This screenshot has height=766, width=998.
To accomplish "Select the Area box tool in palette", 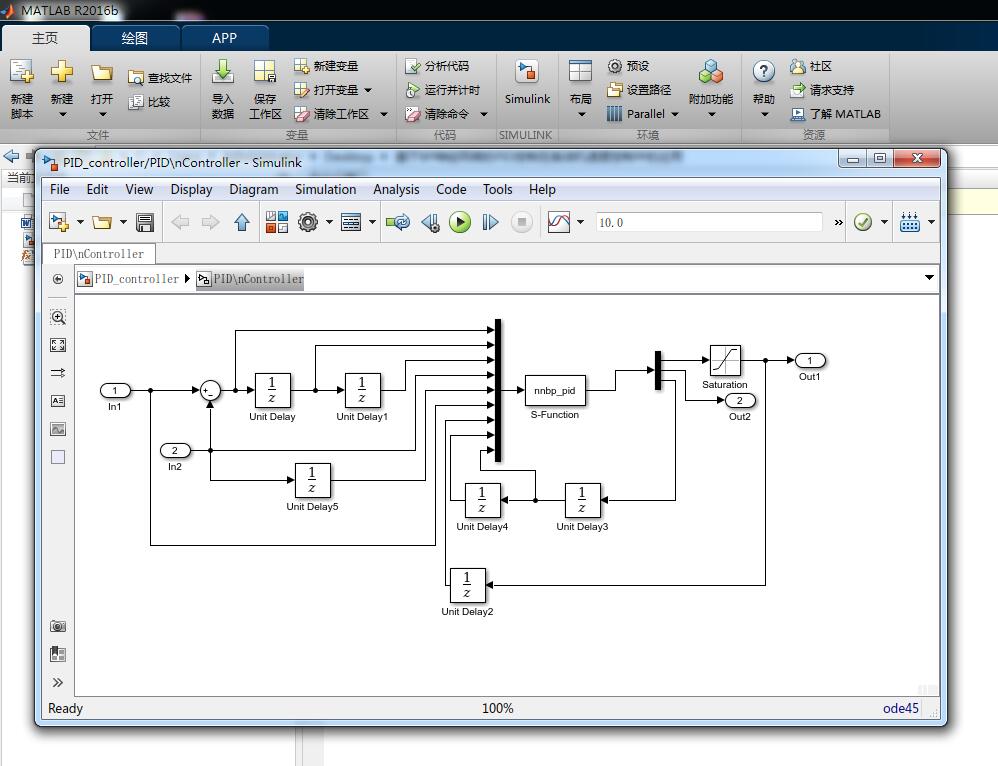I will 58,457.
